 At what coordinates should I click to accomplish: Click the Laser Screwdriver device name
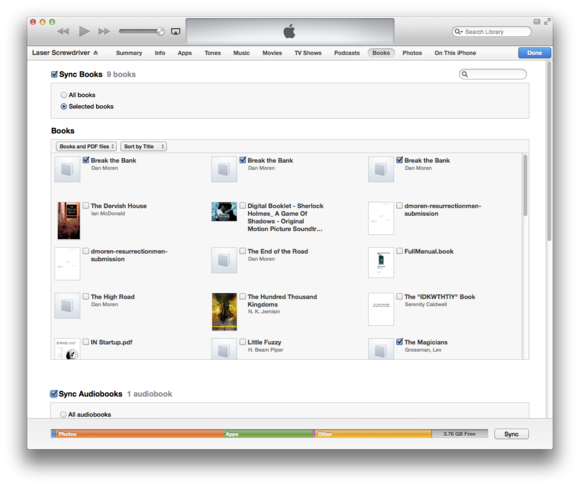[61, 53]
